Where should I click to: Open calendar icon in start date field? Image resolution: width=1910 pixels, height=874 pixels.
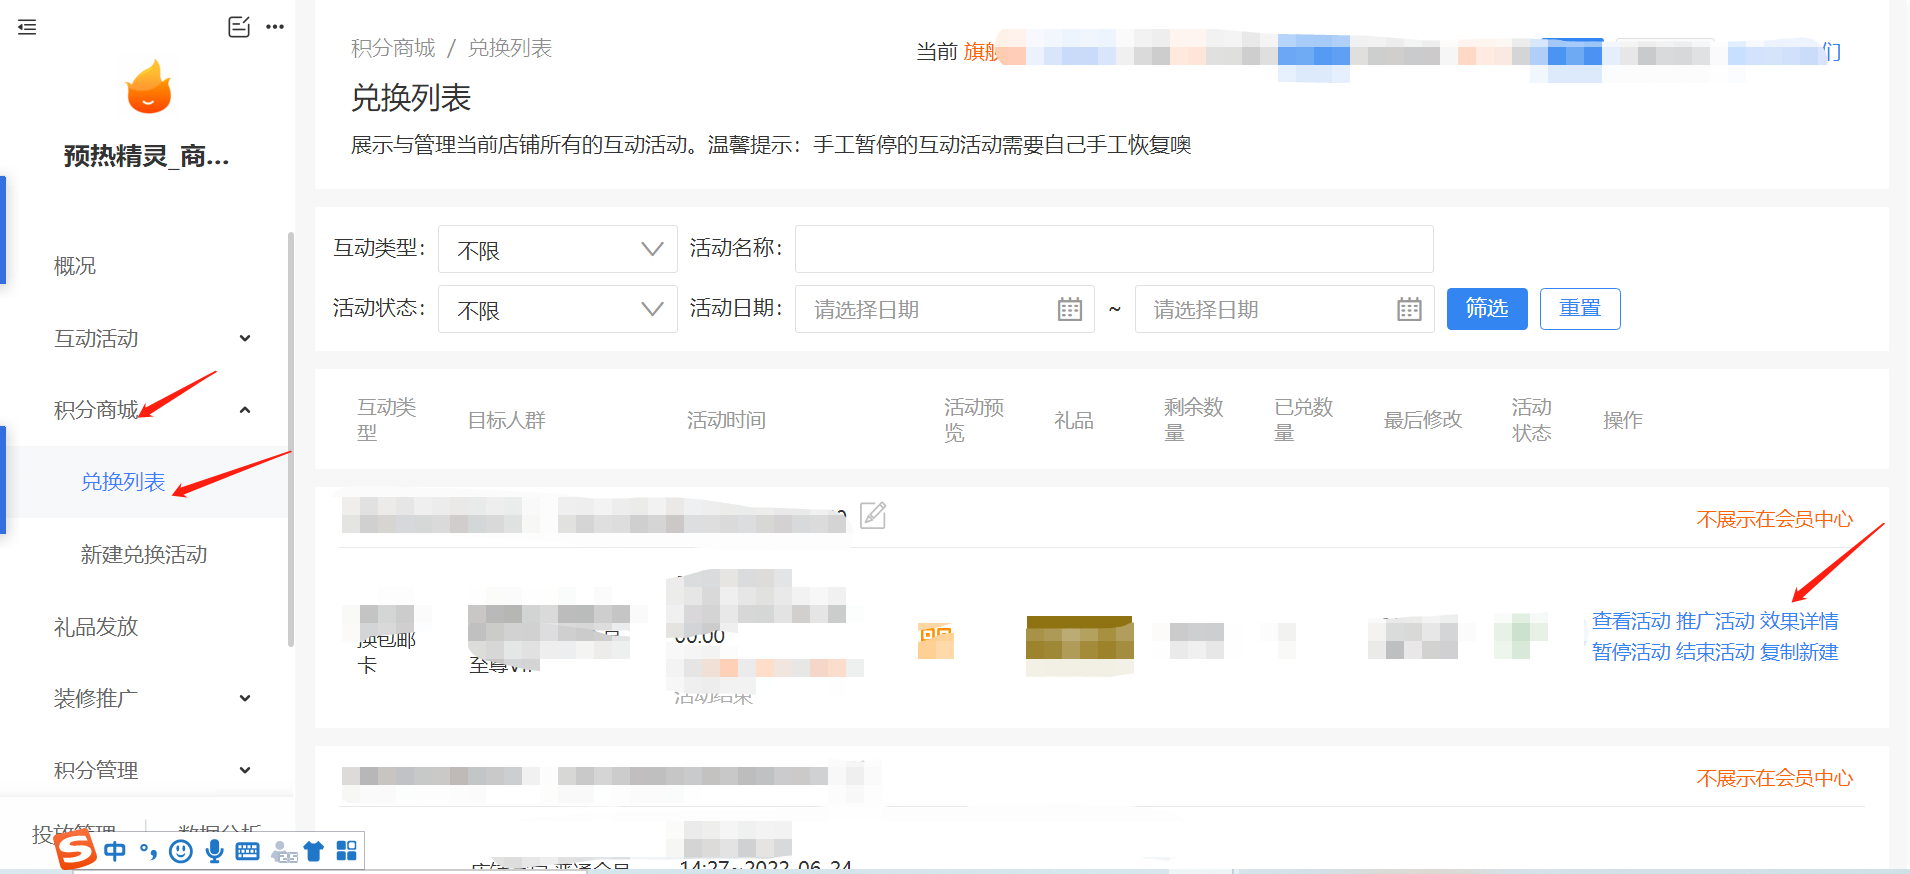(x=1069, y=309)
